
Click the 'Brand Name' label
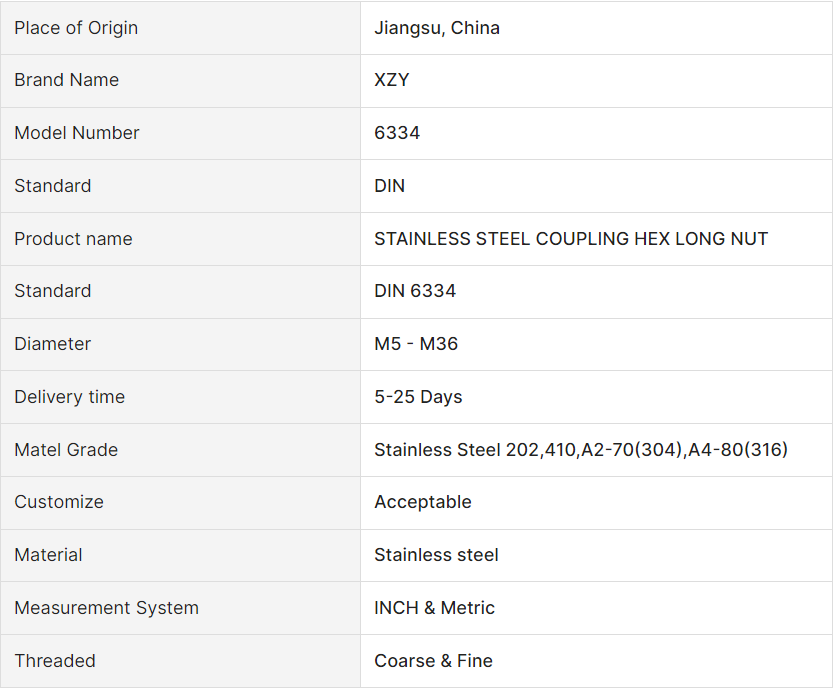[66, 80]
